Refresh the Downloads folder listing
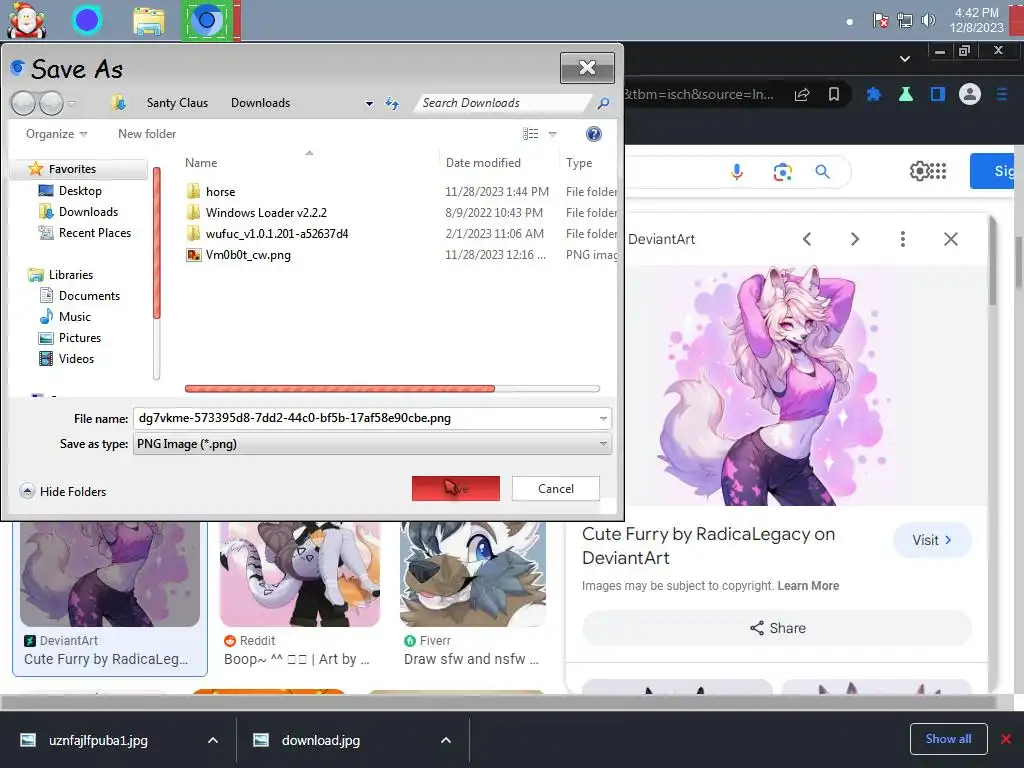The image size is (1024, 768). point(392,103)
